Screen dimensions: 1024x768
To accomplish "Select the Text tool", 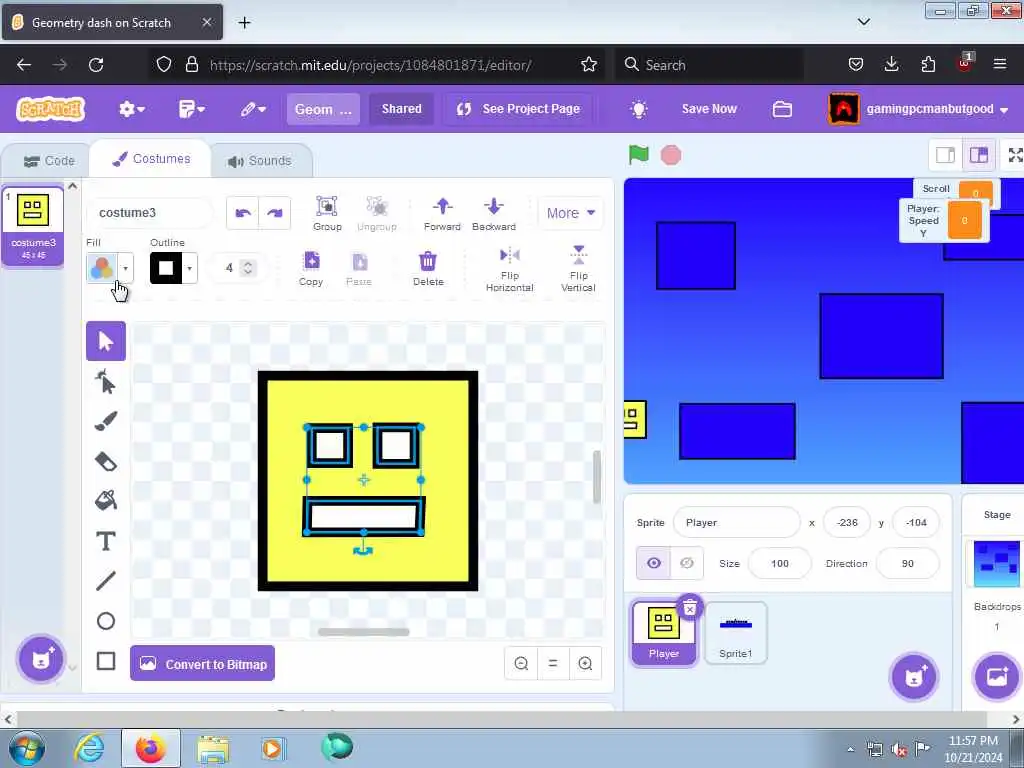I will (x=106, y=541).
